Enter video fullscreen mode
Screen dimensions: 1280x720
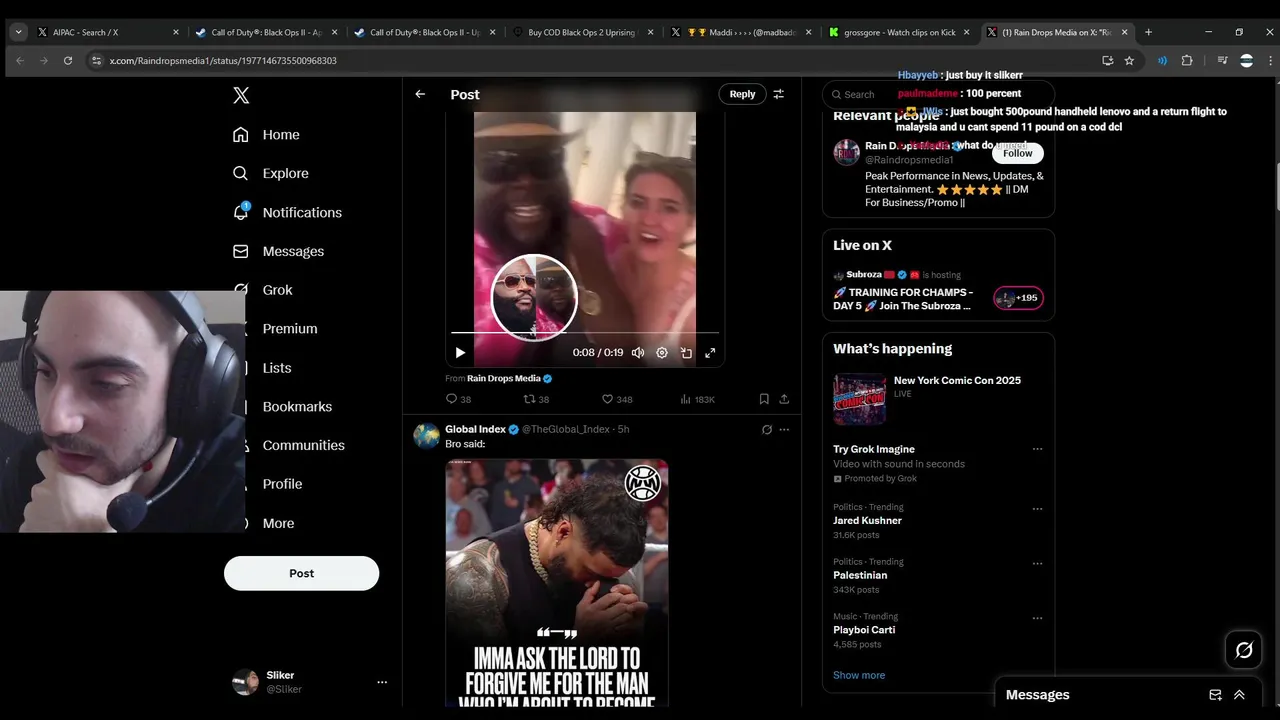(710, 352)
